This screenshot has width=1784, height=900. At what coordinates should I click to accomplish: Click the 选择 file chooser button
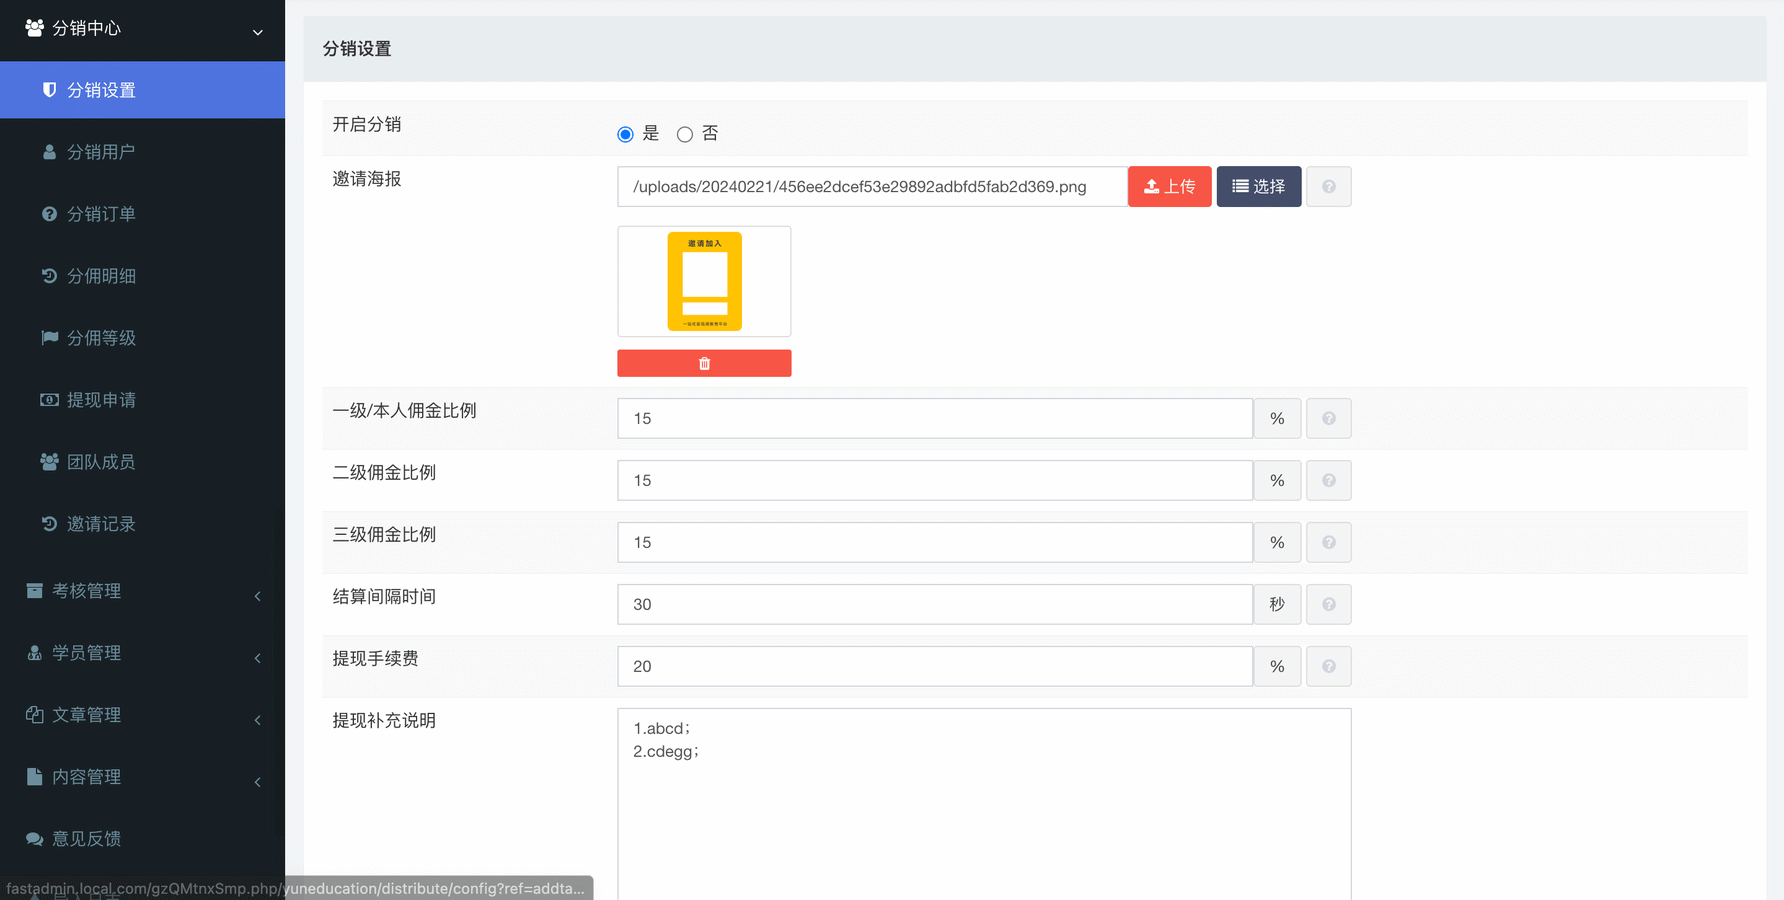click(1258, 187)
